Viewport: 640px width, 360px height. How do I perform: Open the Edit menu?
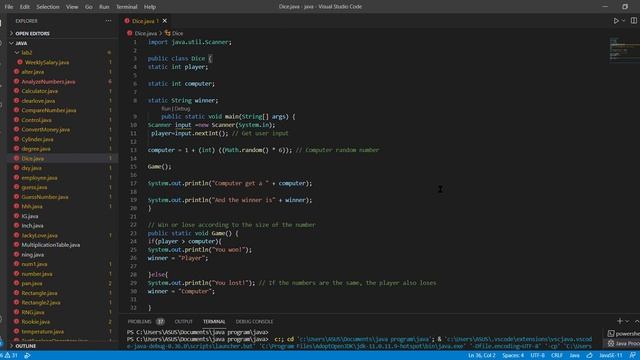[x=24, y=7]
